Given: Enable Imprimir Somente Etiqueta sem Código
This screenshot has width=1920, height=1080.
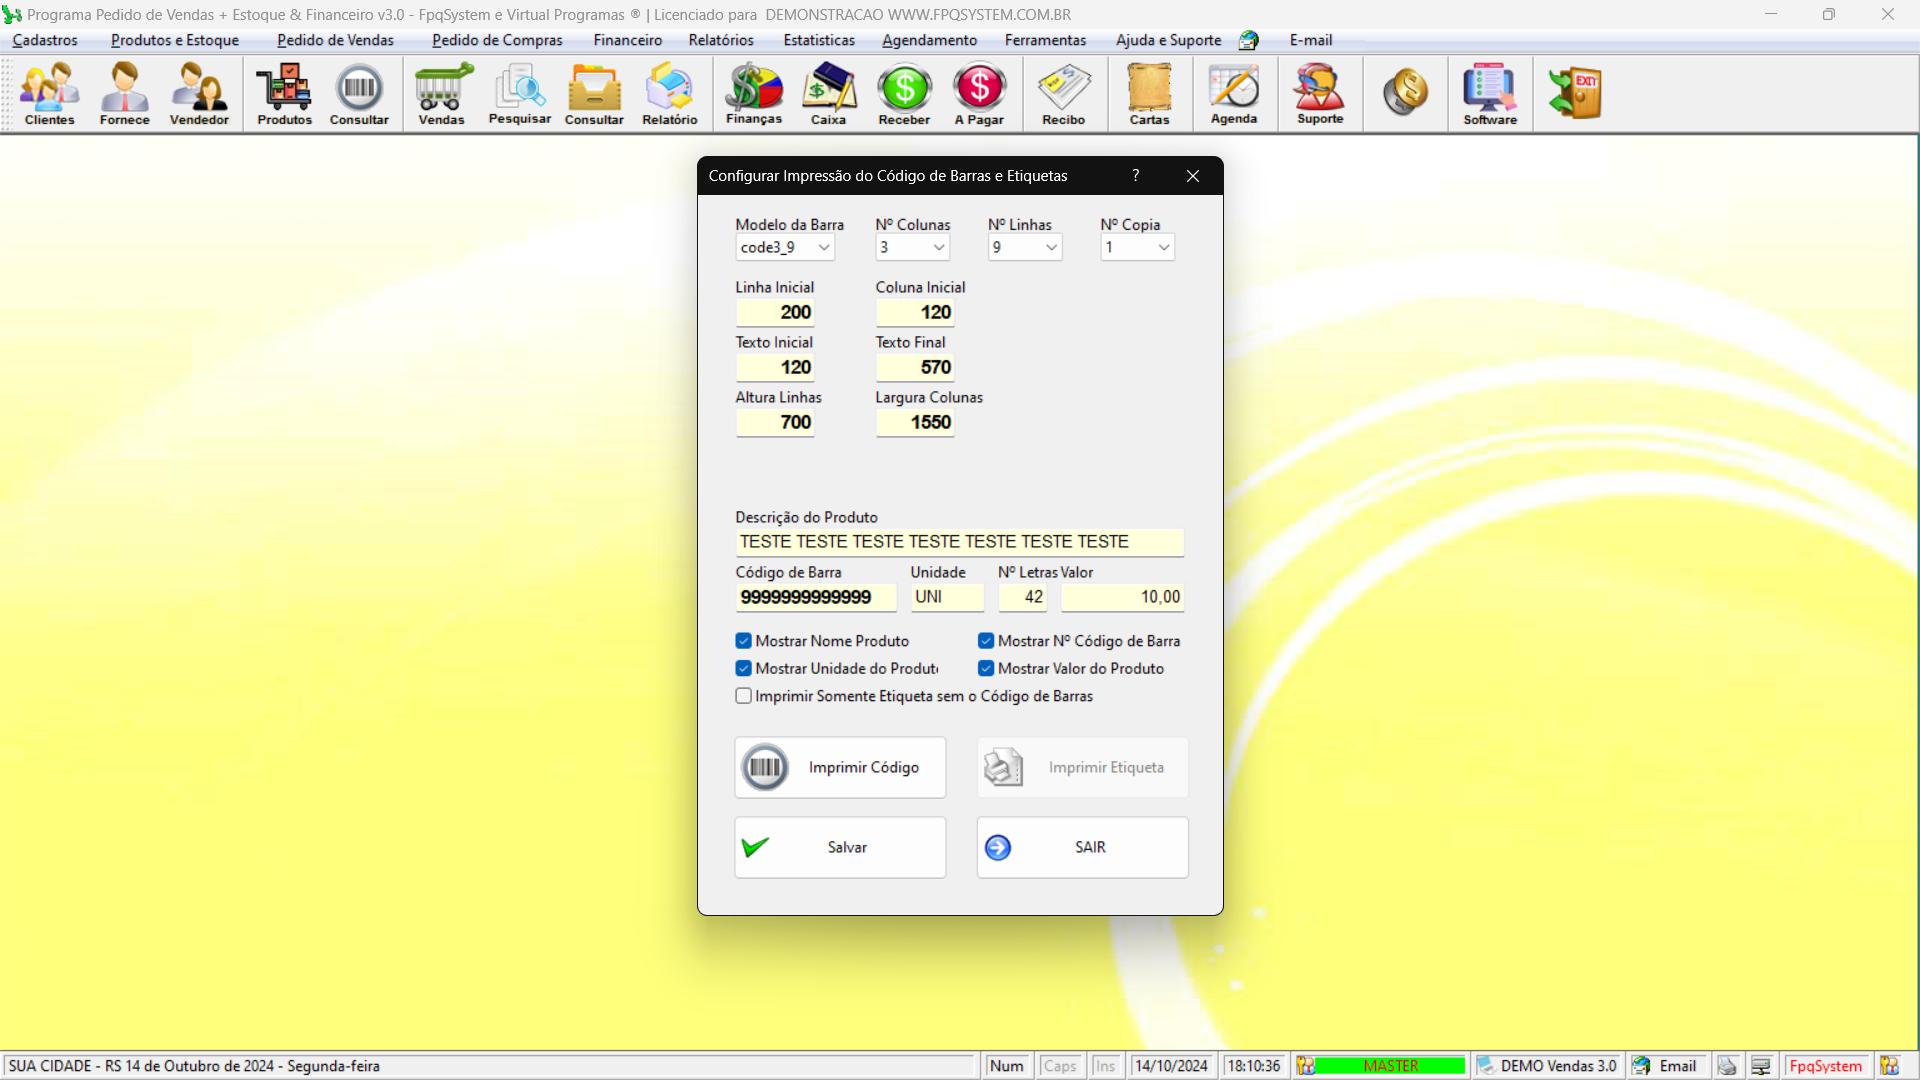Looking at the screenshot, I should click(x=743, y=696).
